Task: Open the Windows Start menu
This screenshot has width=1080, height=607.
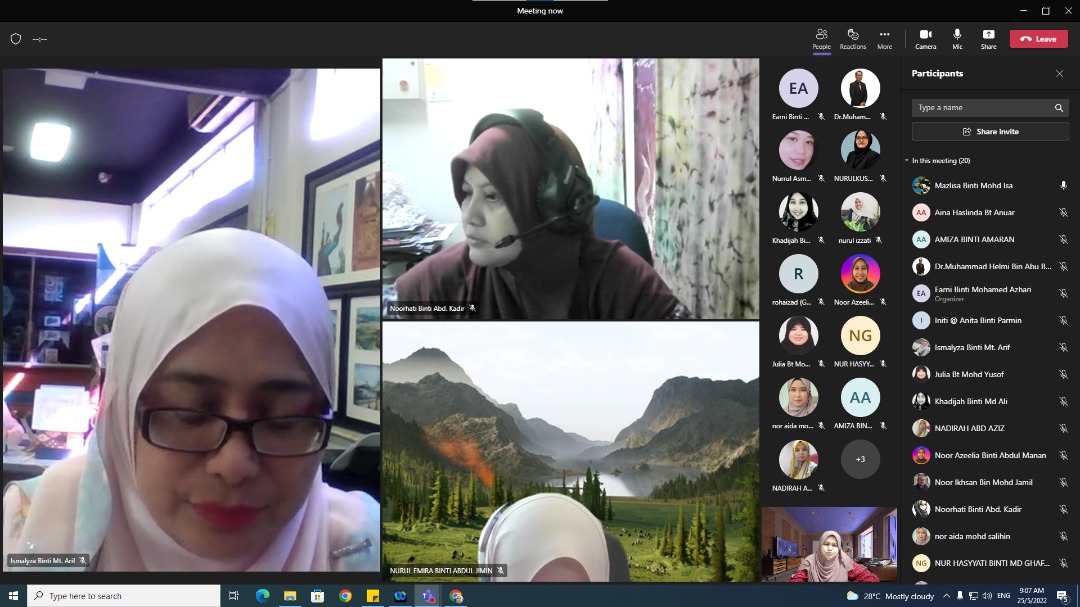Action: [13, 595]
